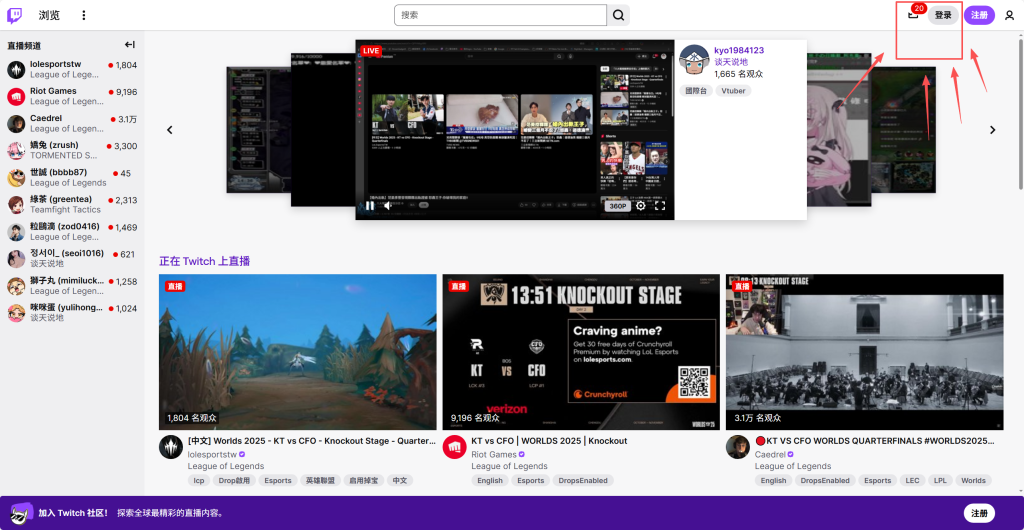
Task: Click the 浏览 browse tab
Action: click(49, 15)
